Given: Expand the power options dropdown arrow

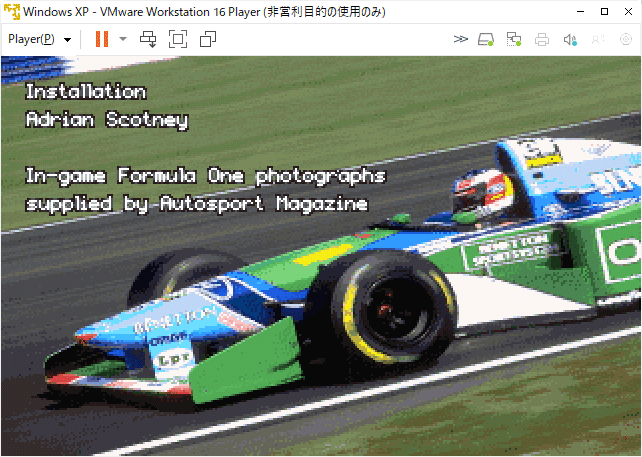Looking at the screenshot, I should (123, 39).
